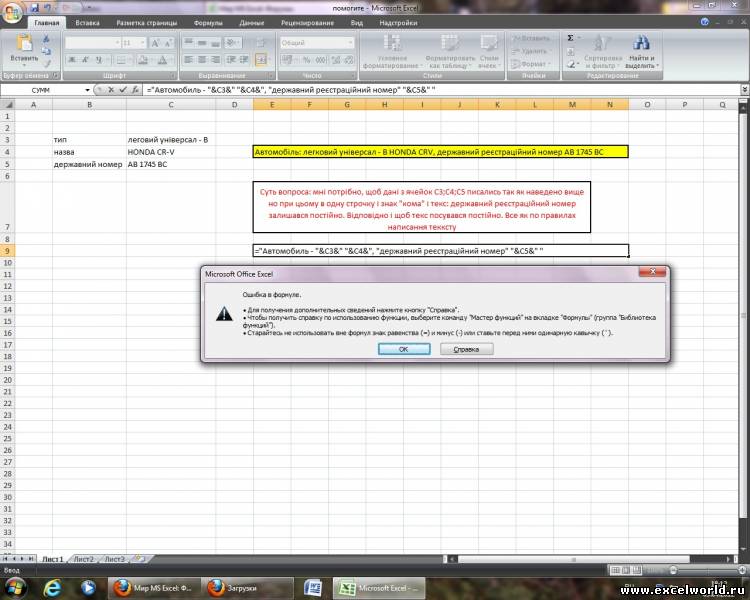Viewport: 750px width, 600px height.
Task: Open Сортировка и фильтр menu
Action: [601, 52]
